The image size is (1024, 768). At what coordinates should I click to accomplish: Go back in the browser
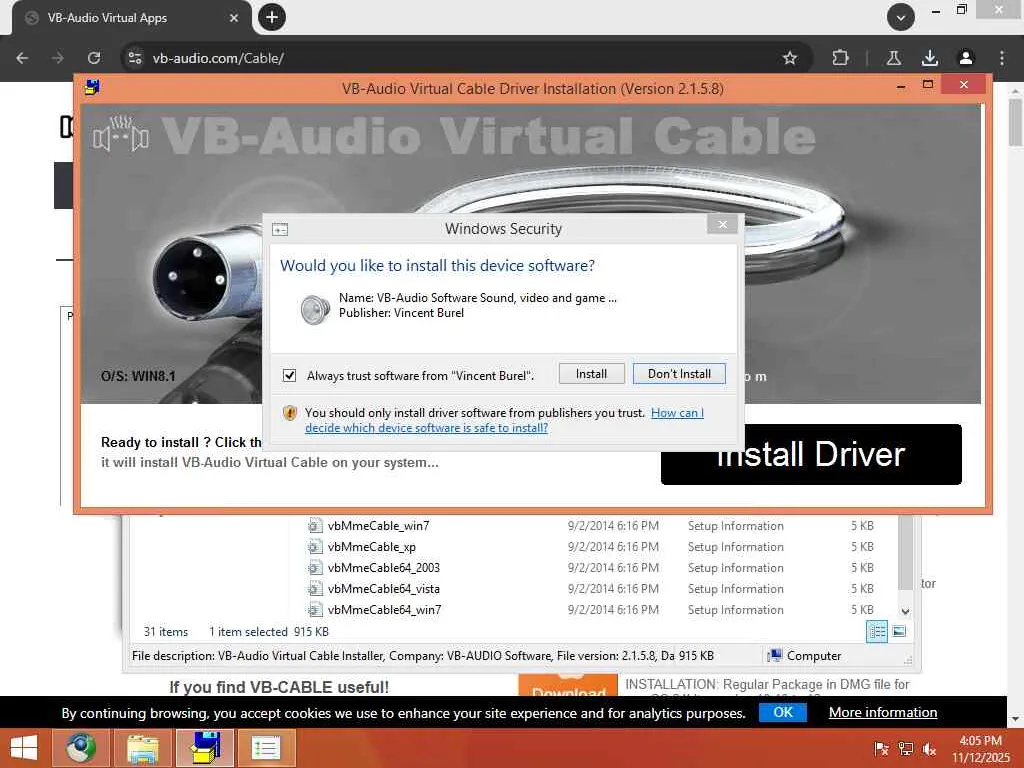click(x=22, y=58)
